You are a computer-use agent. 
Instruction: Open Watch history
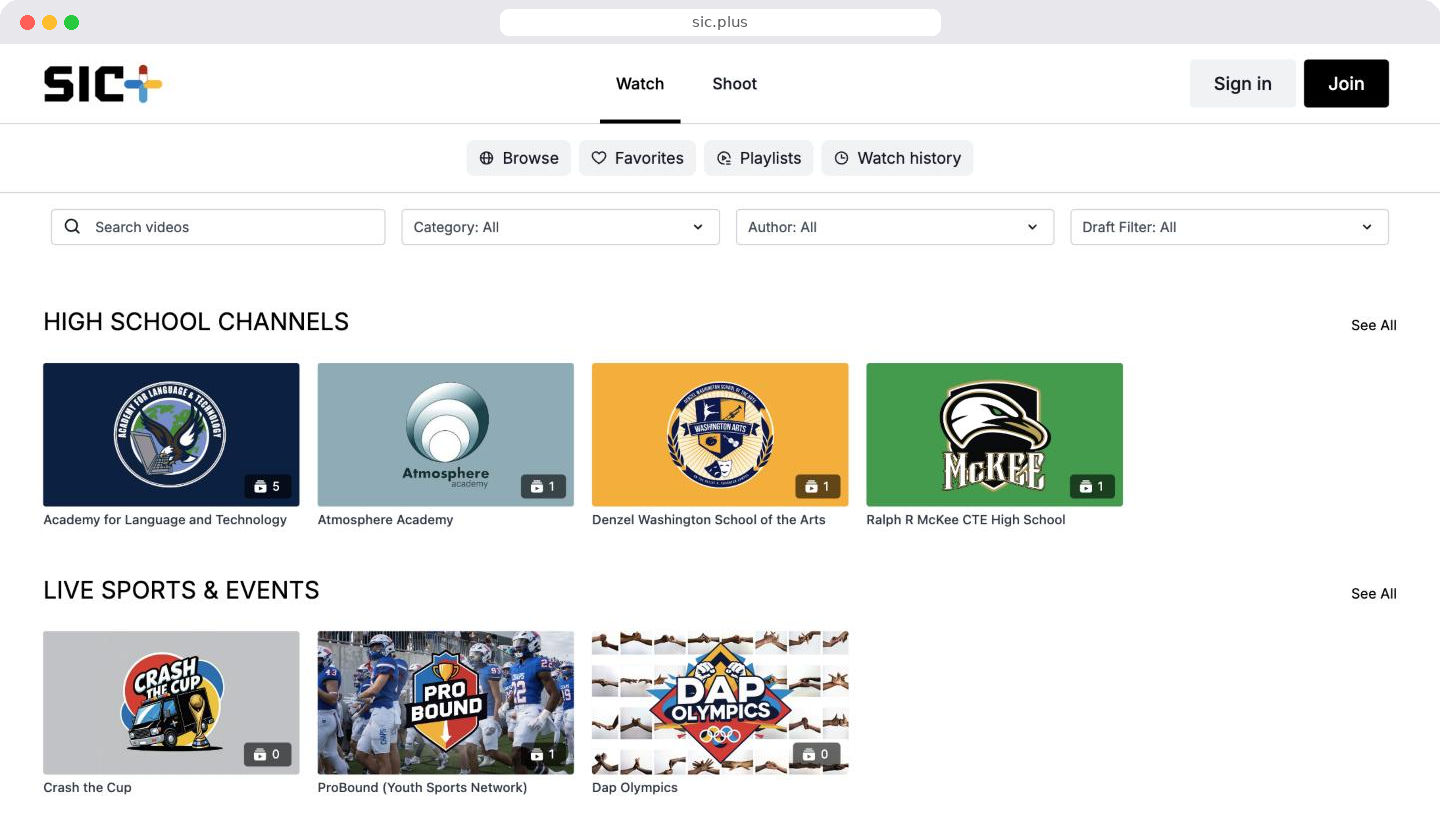897,158
